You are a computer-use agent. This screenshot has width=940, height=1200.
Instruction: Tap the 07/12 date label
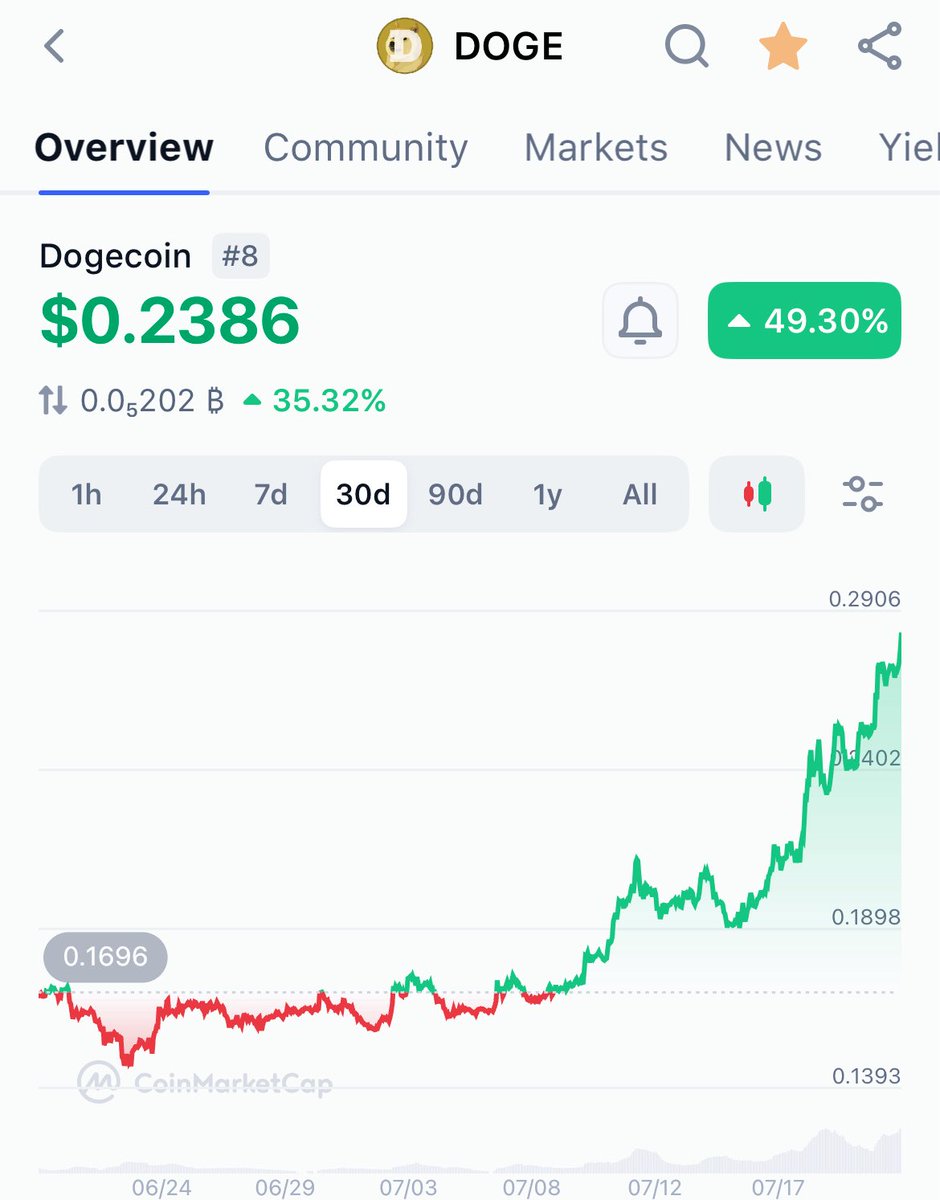[654, 1186]
